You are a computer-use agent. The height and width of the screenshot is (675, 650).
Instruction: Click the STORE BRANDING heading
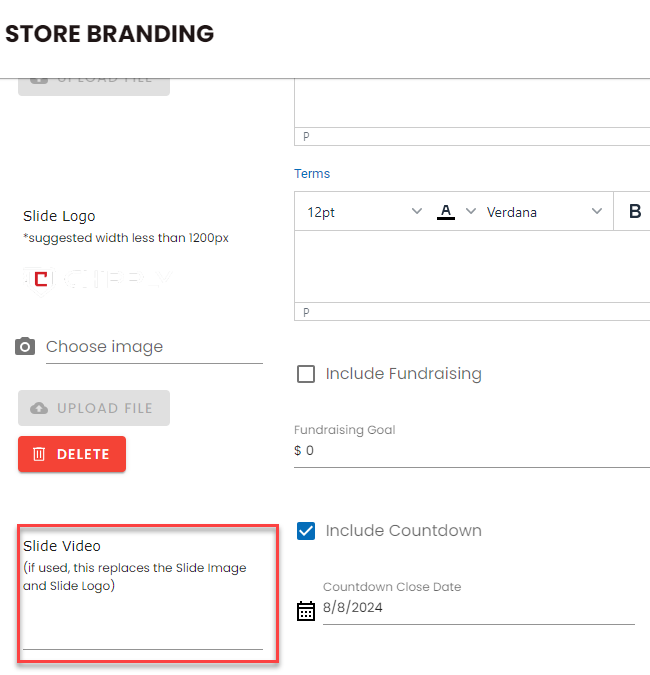(110, 33)
